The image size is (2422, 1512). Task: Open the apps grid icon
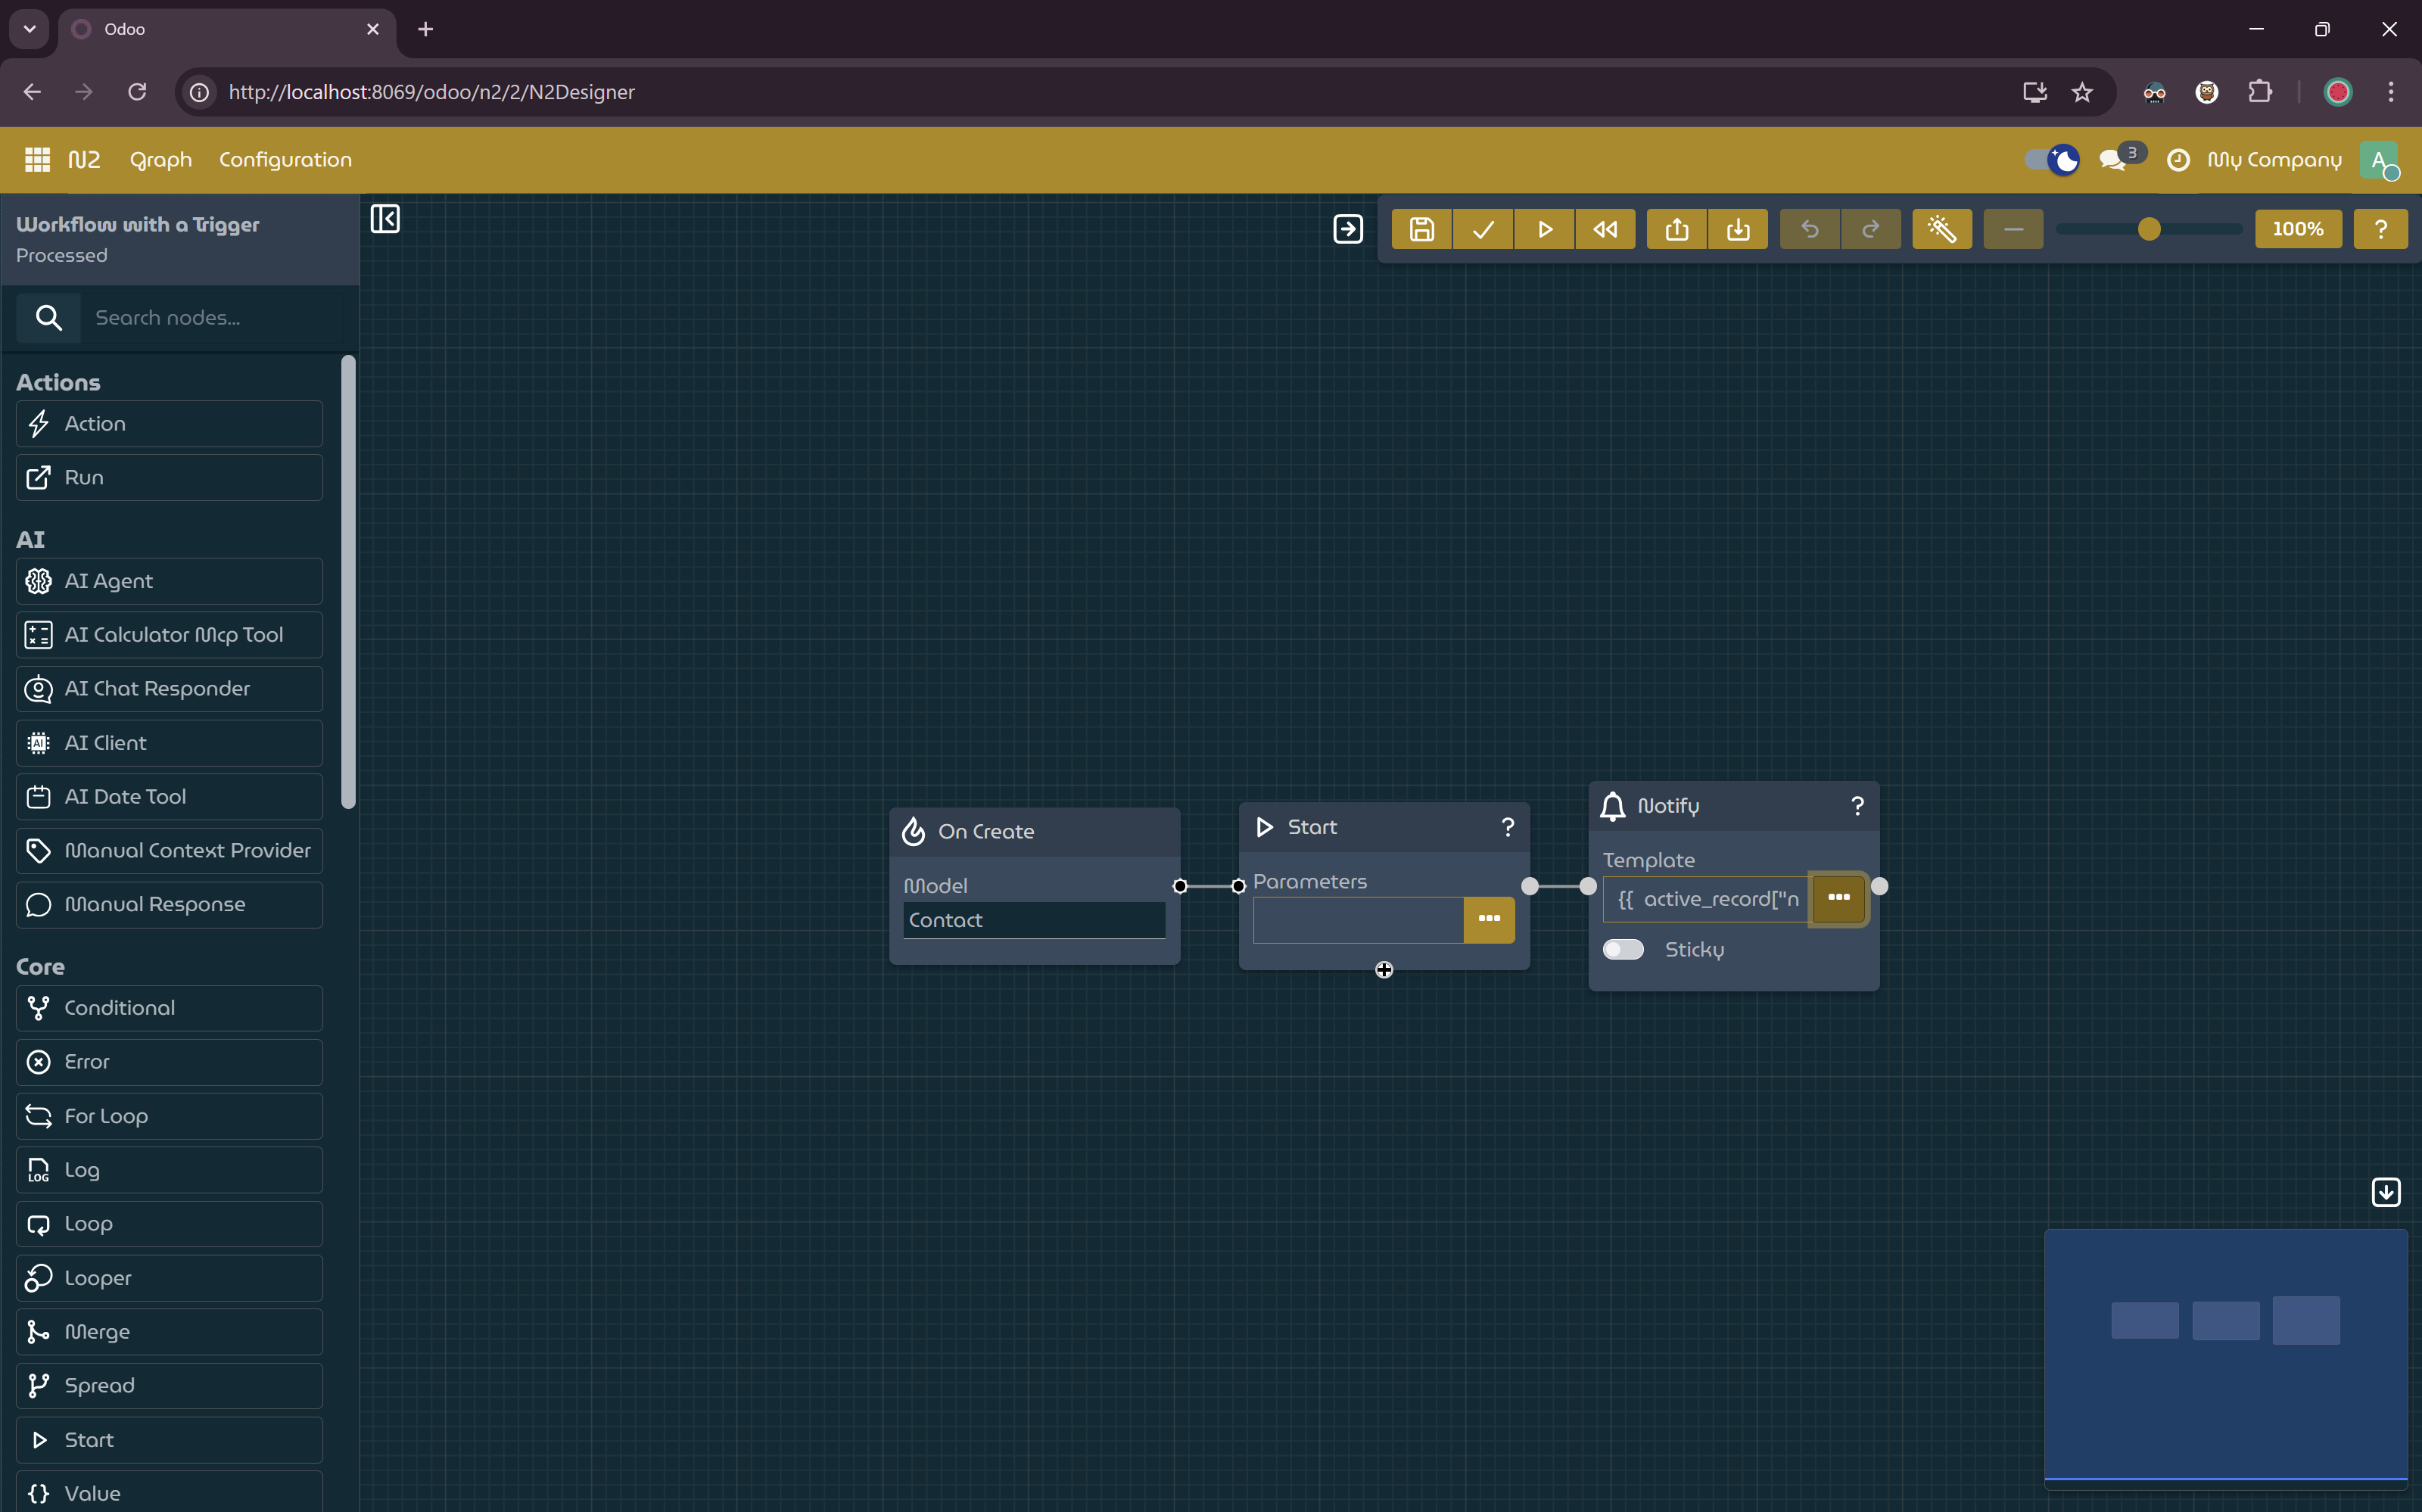click(x=36, y=159)
